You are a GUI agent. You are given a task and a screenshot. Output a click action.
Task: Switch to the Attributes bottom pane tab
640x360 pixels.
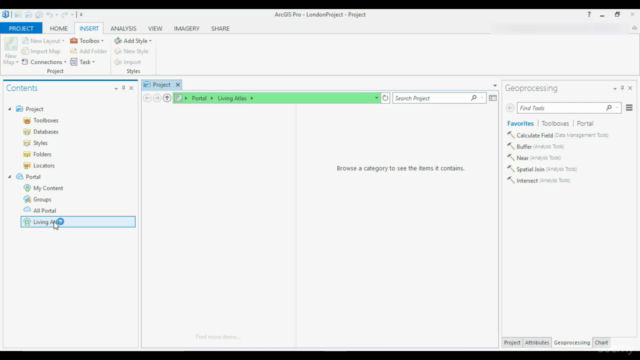point(537,342)
